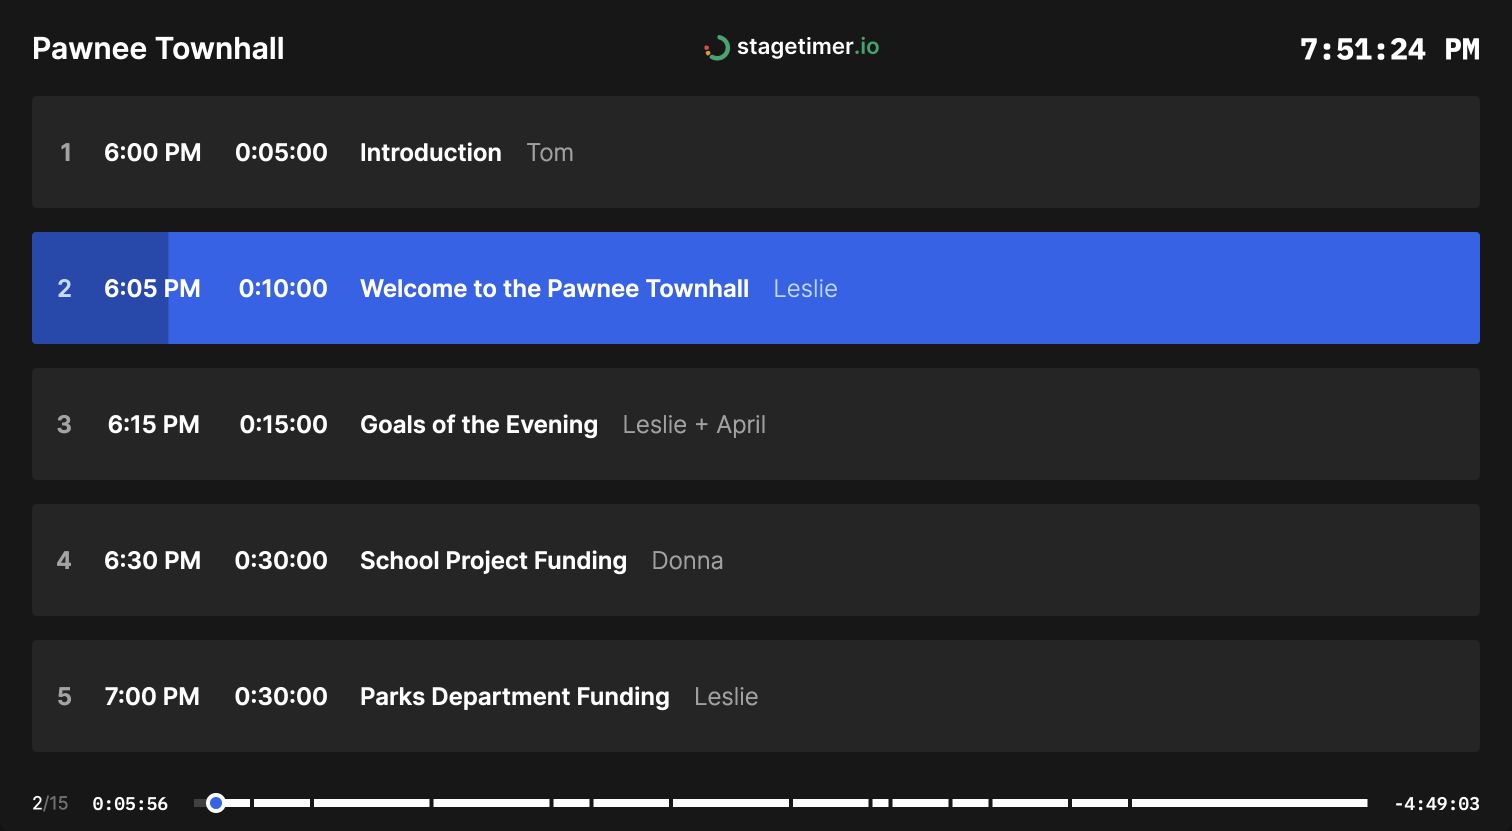Select the School Project Funding row
The image size is (1512, 831).
click(755, 560)
